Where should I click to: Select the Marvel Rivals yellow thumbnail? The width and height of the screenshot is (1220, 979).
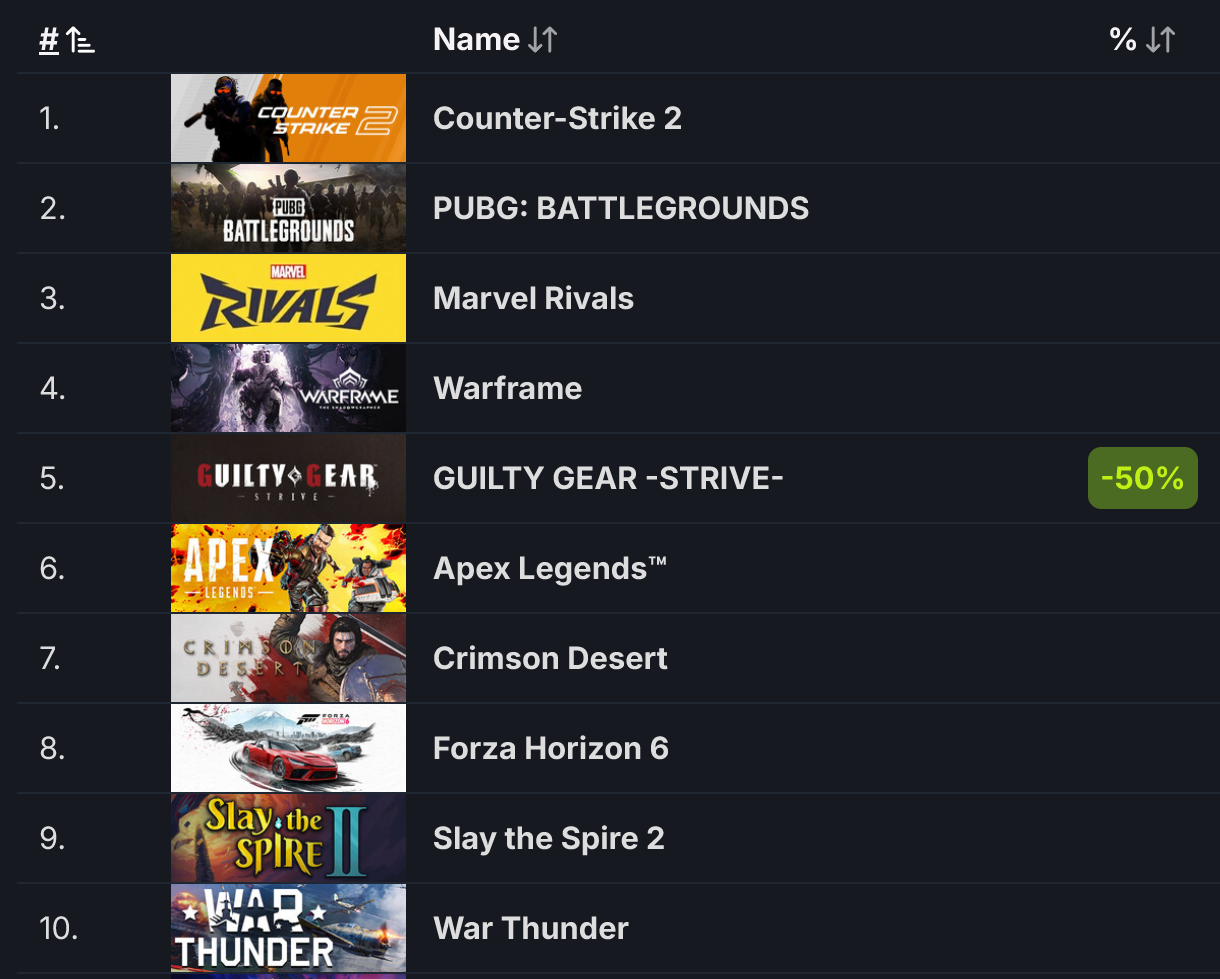288,298
